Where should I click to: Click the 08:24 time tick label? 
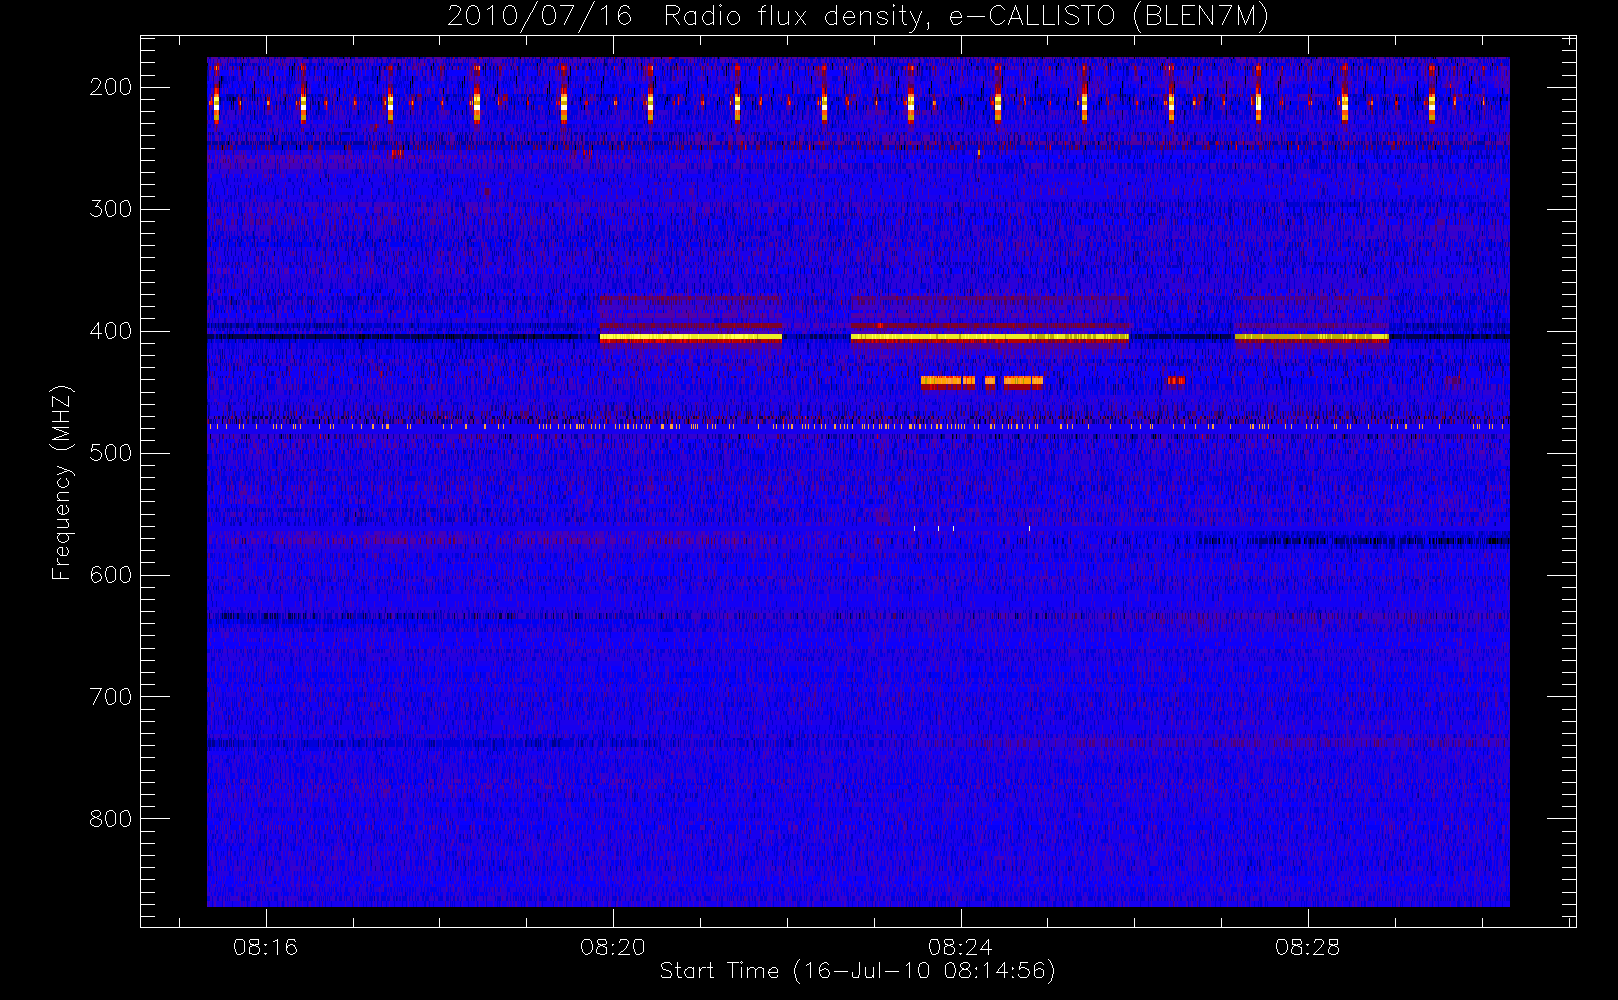[x=960, y=947]
